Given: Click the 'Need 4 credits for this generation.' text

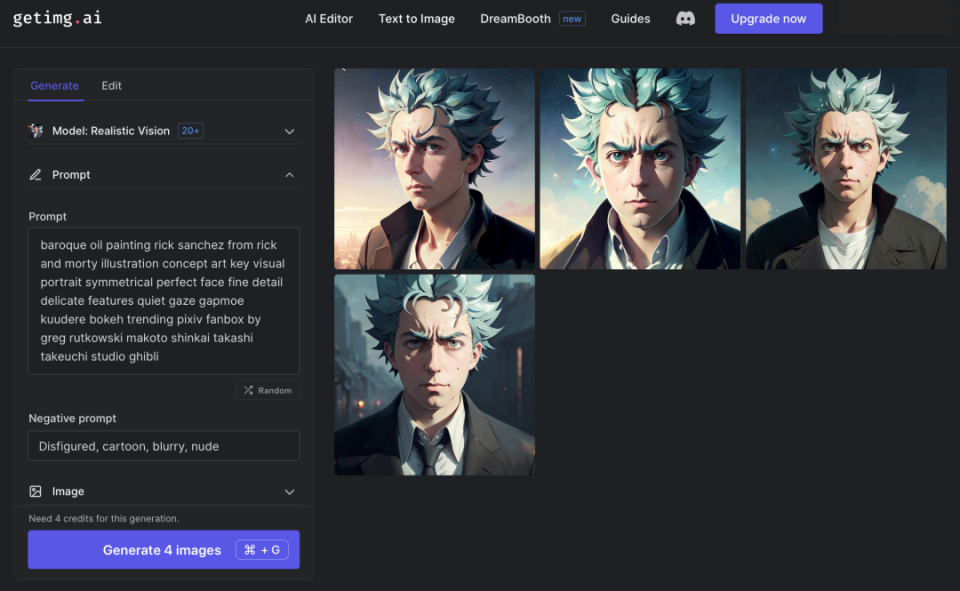Looking at the screenshot, I should (103, 518).
